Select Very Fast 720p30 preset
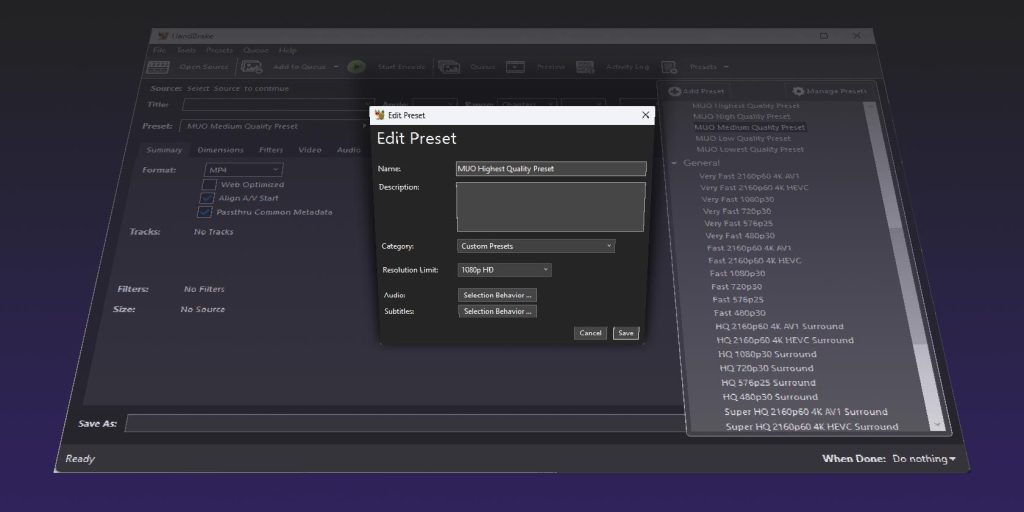 pos(737,211)
